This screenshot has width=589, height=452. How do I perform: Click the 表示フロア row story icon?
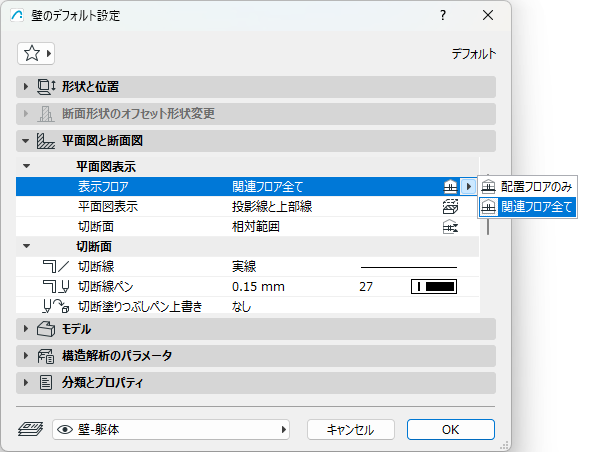click(450, 186)
